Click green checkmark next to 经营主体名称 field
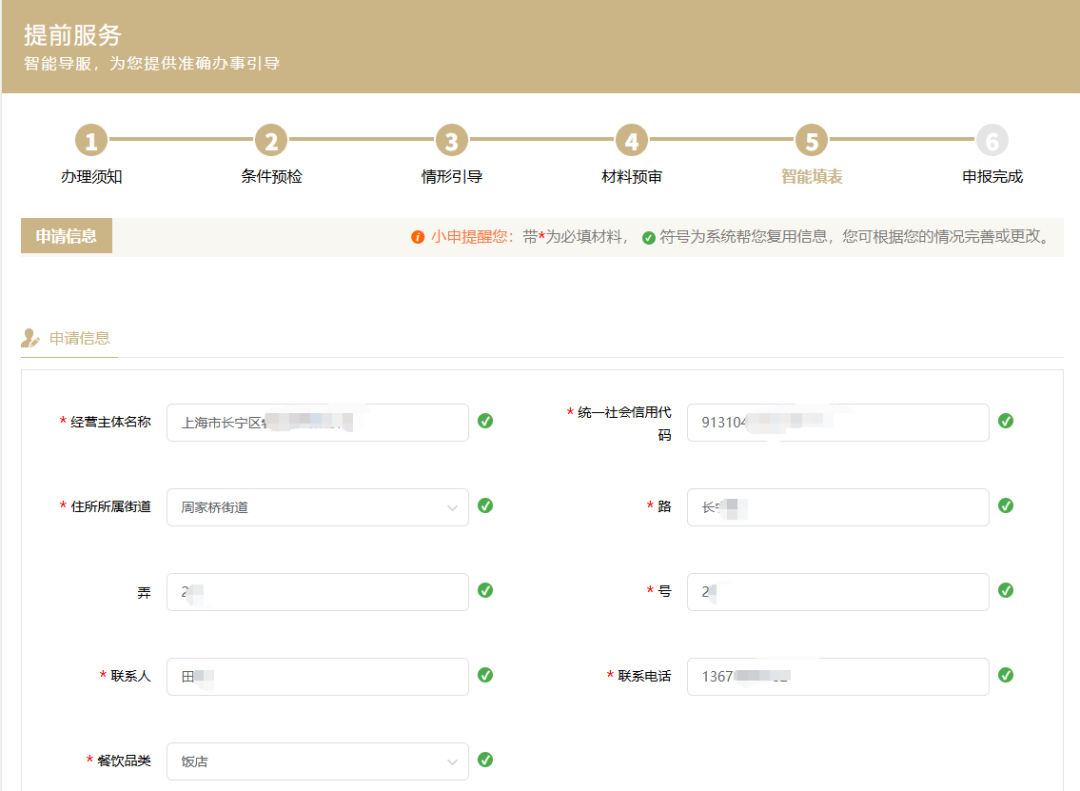Viewport: 1080px width, 791px height. (485, 421)
